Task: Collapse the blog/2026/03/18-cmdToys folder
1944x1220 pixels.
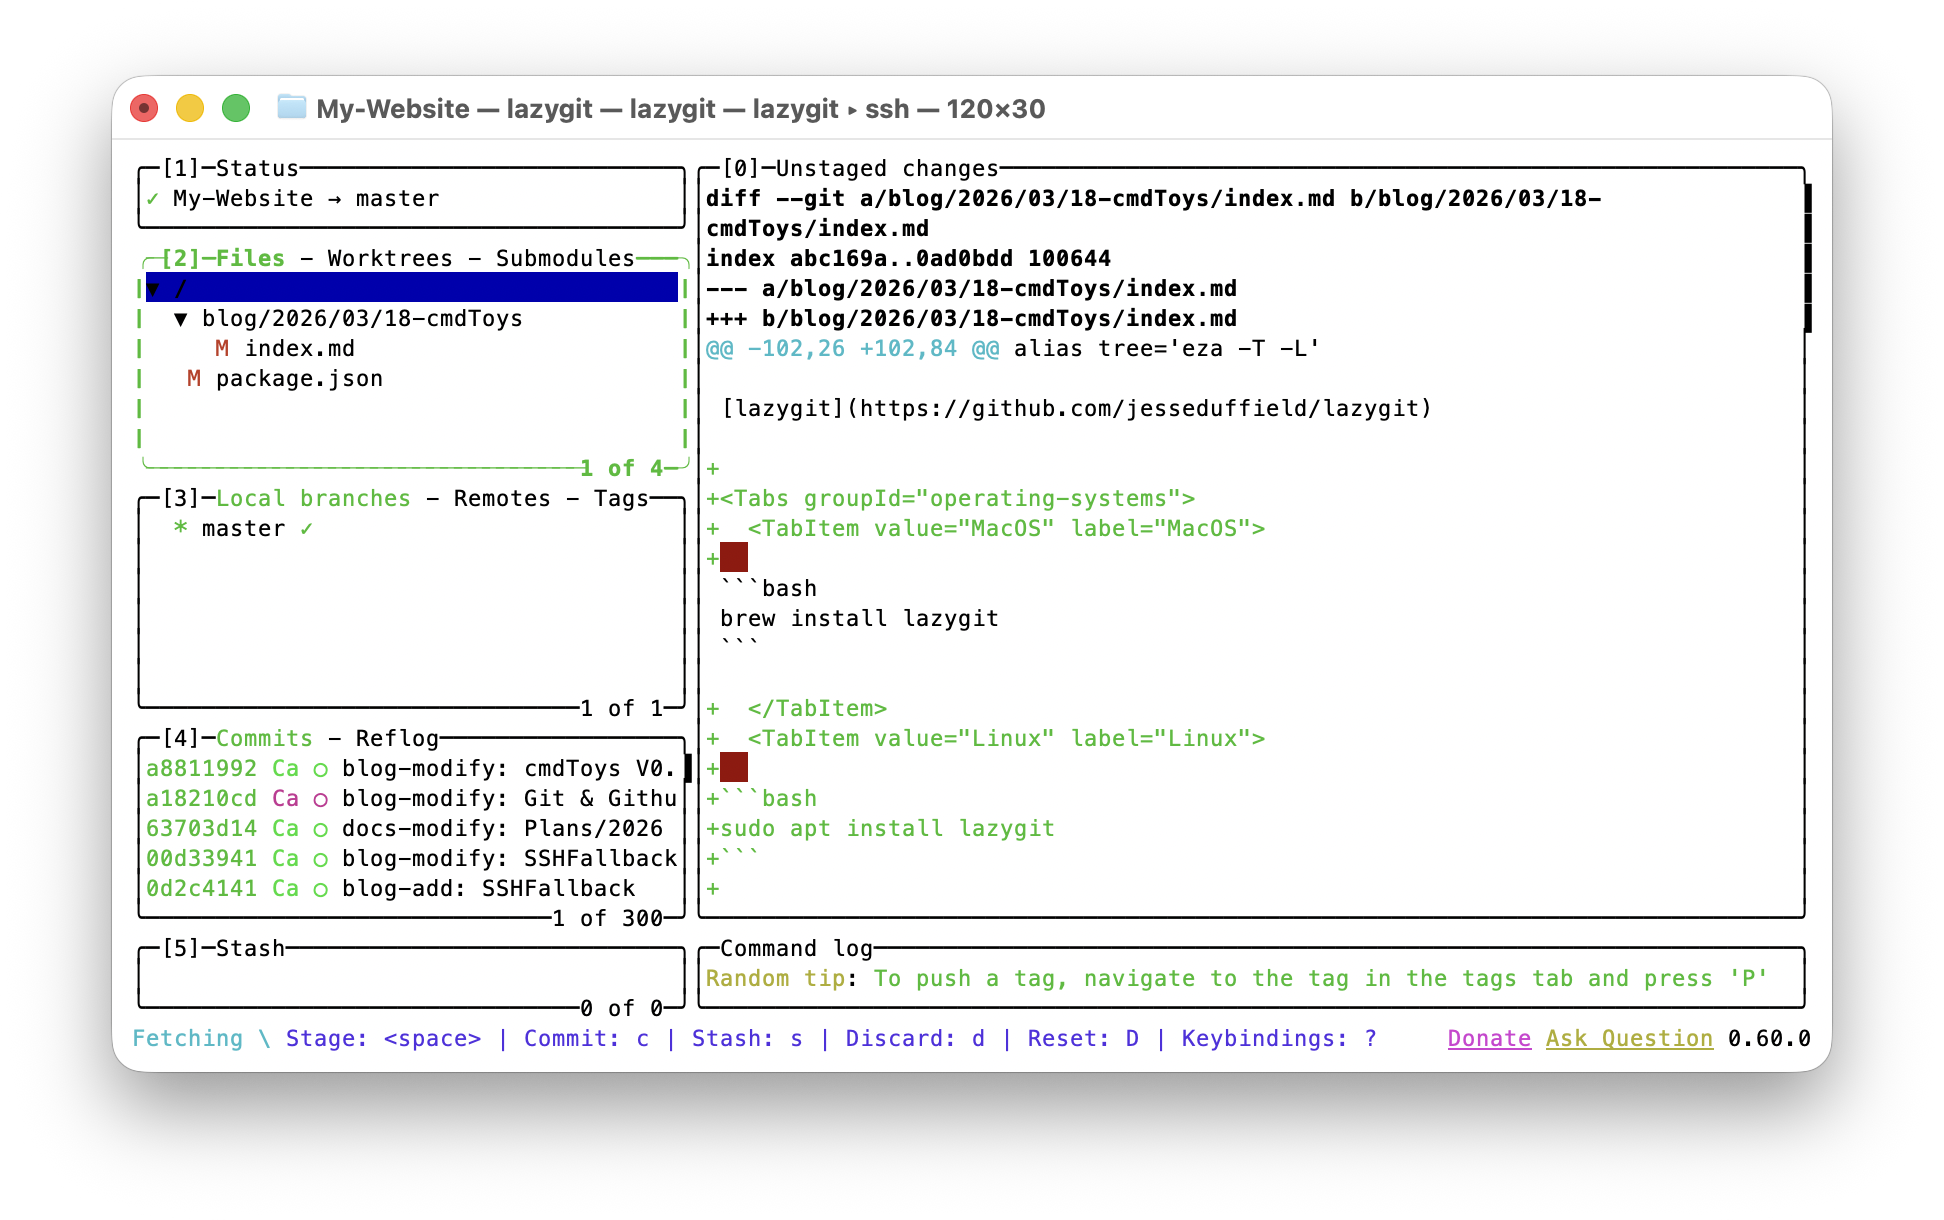Action: click(x=180, y=318)
